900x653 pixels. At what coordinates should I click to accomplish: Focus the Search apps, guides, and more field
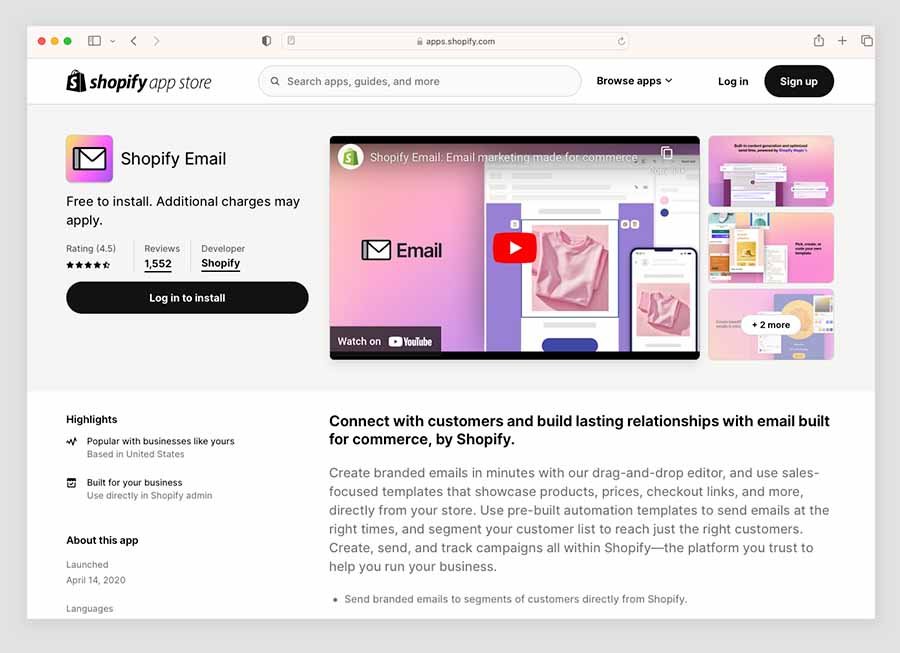coord(420,81)
